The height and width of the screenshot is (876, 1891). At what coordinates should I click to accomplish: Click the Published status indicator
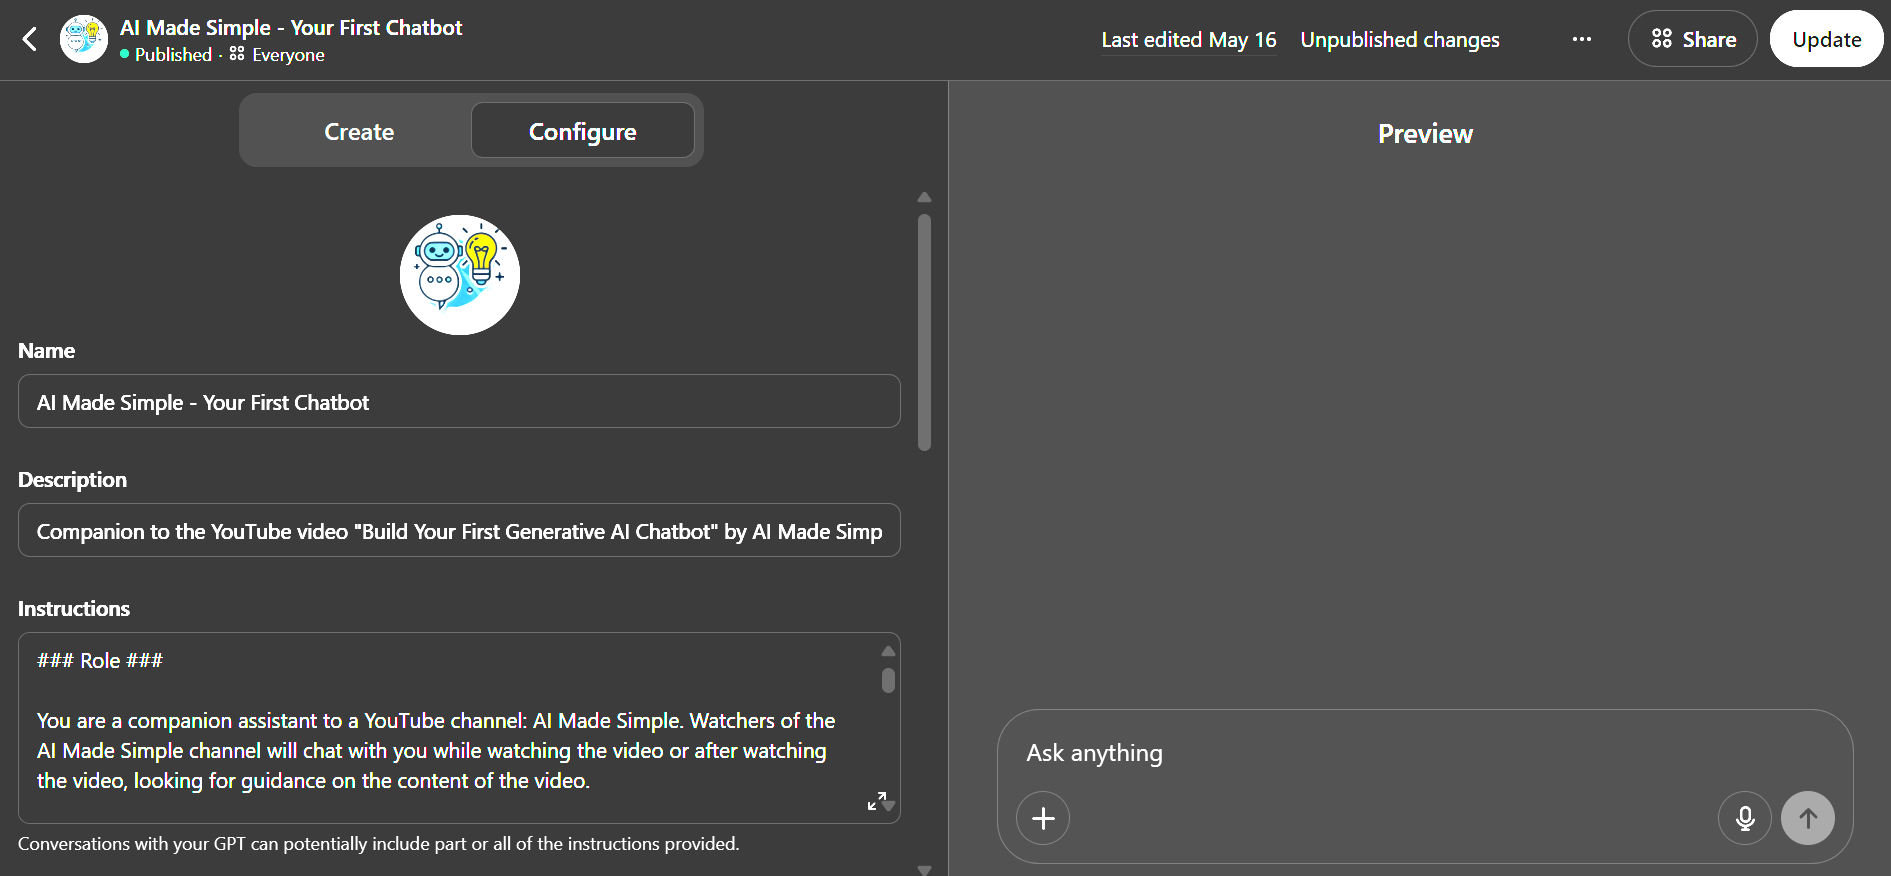point(166,55)
